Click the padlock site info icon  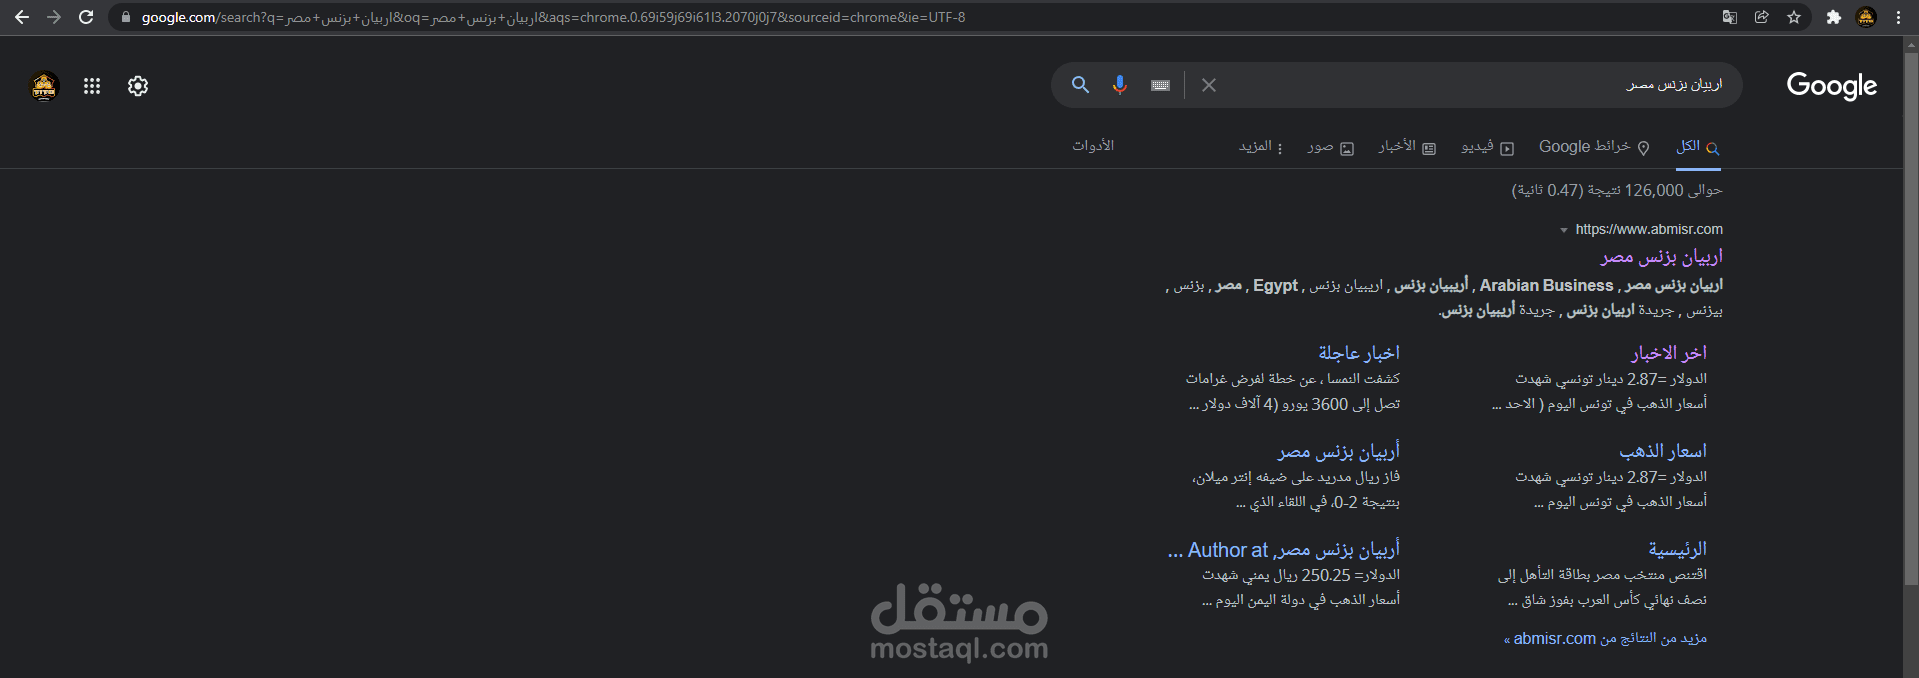(x=126, y=17)
